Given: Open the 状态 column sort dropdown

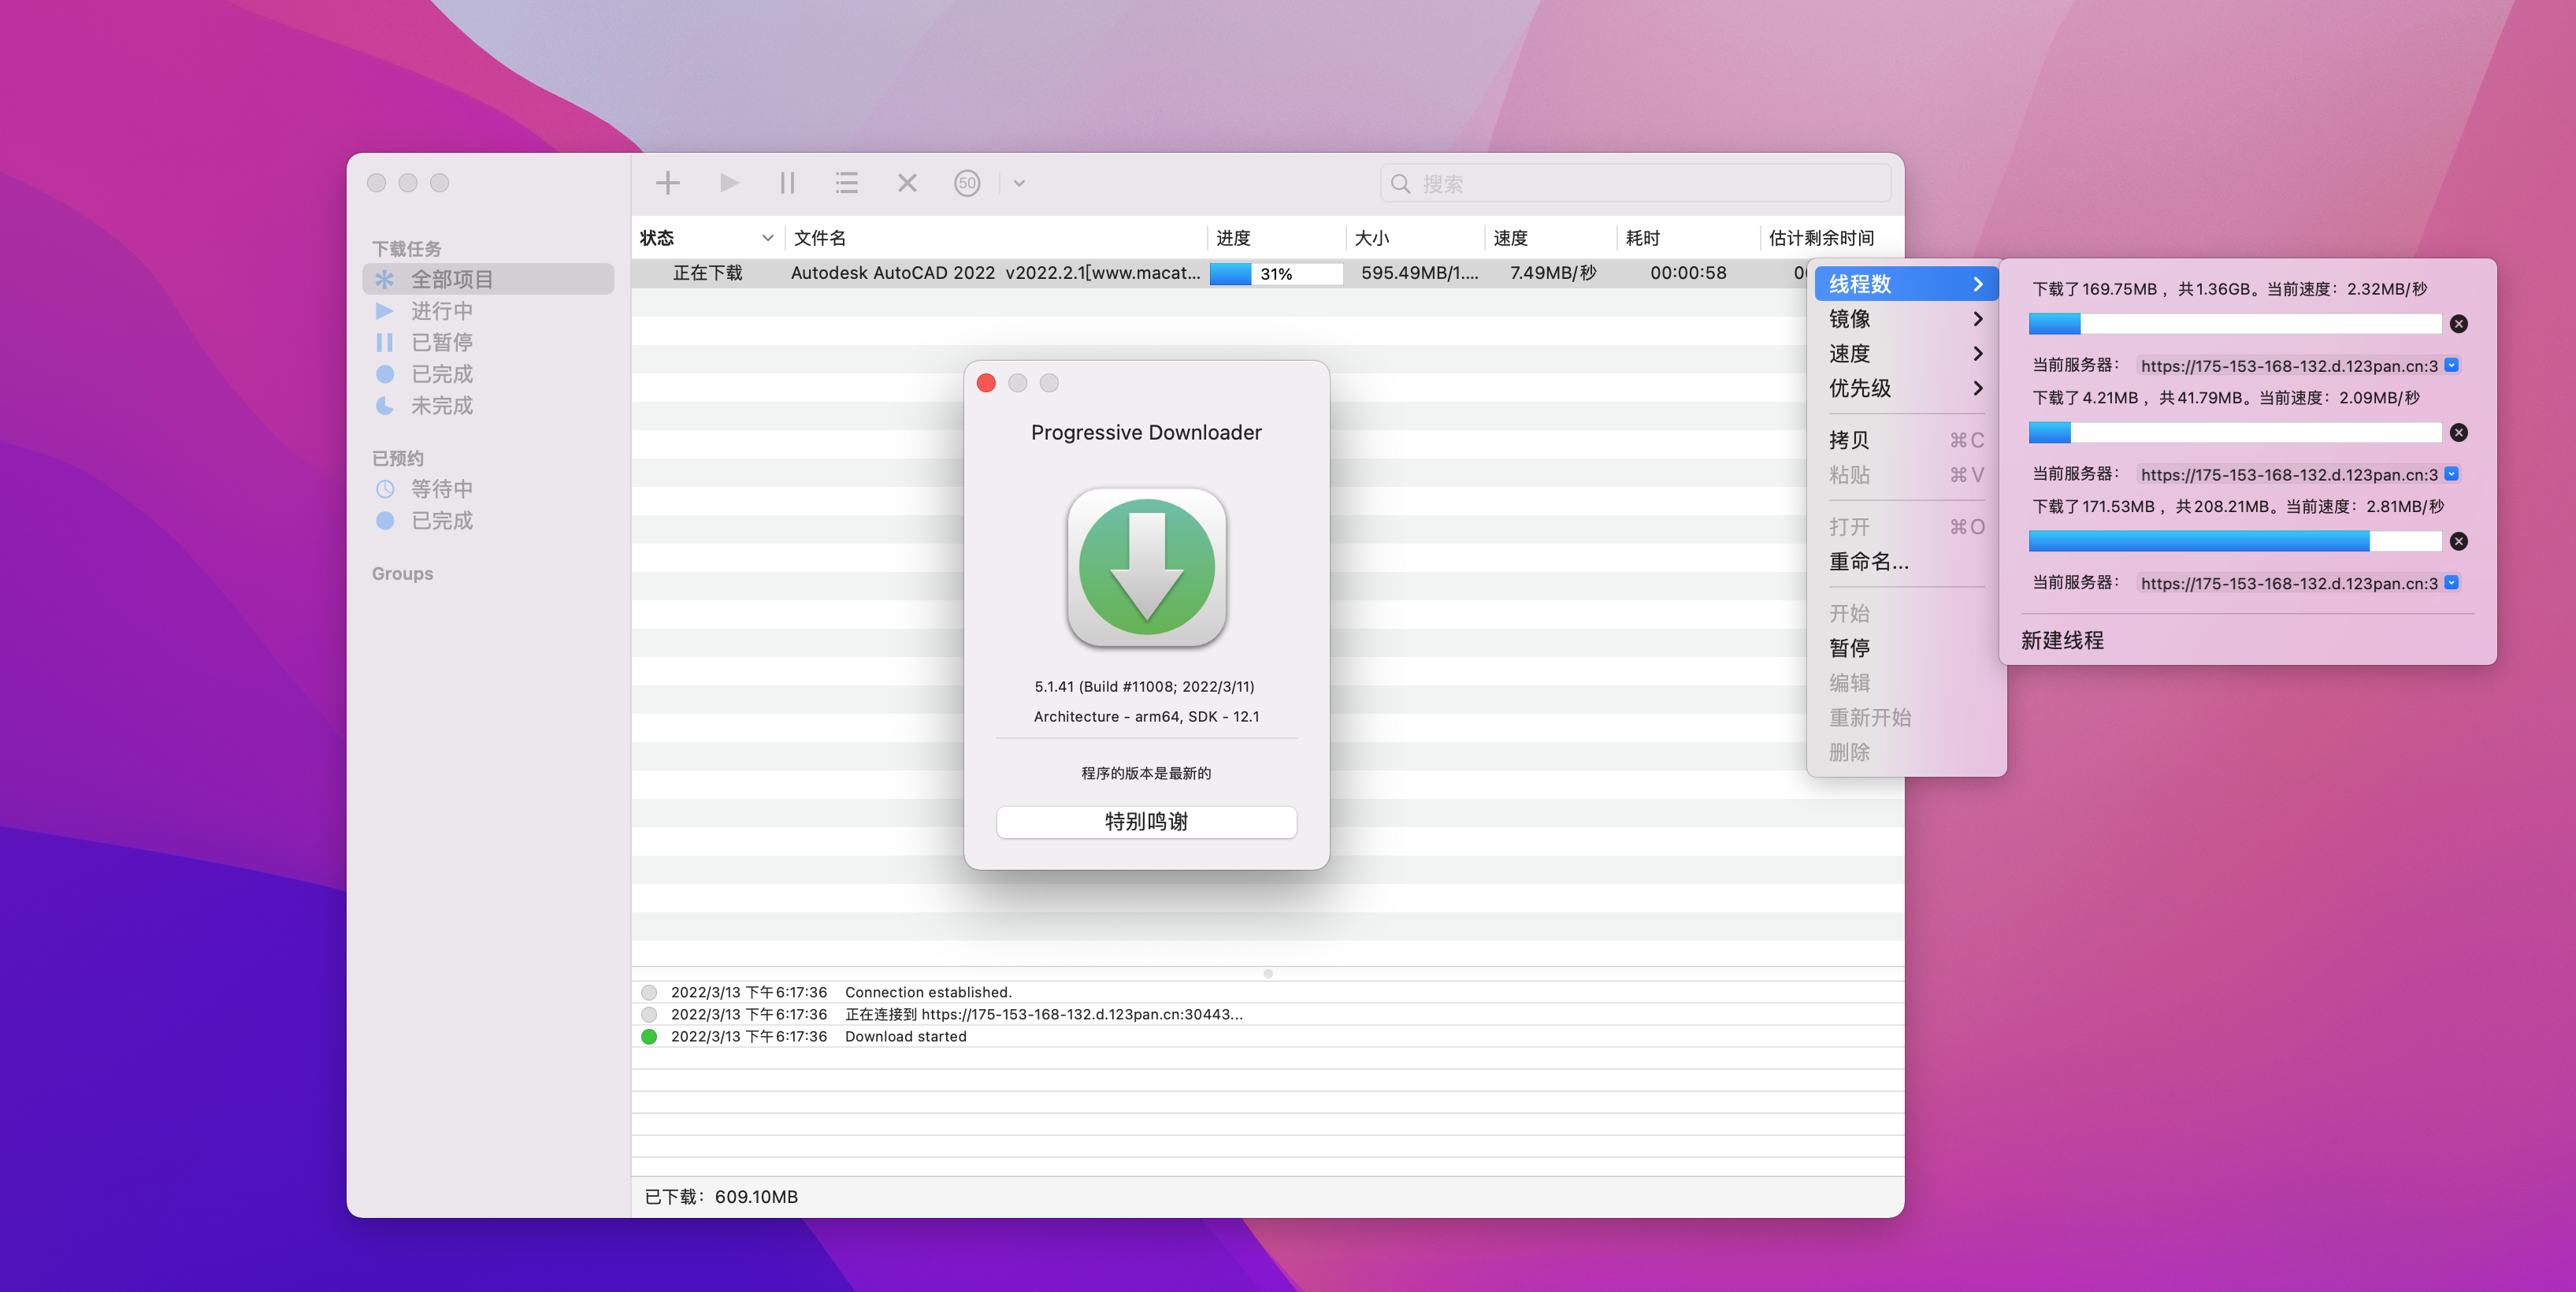Looking at the screenshot, I should tap(767, 238).
